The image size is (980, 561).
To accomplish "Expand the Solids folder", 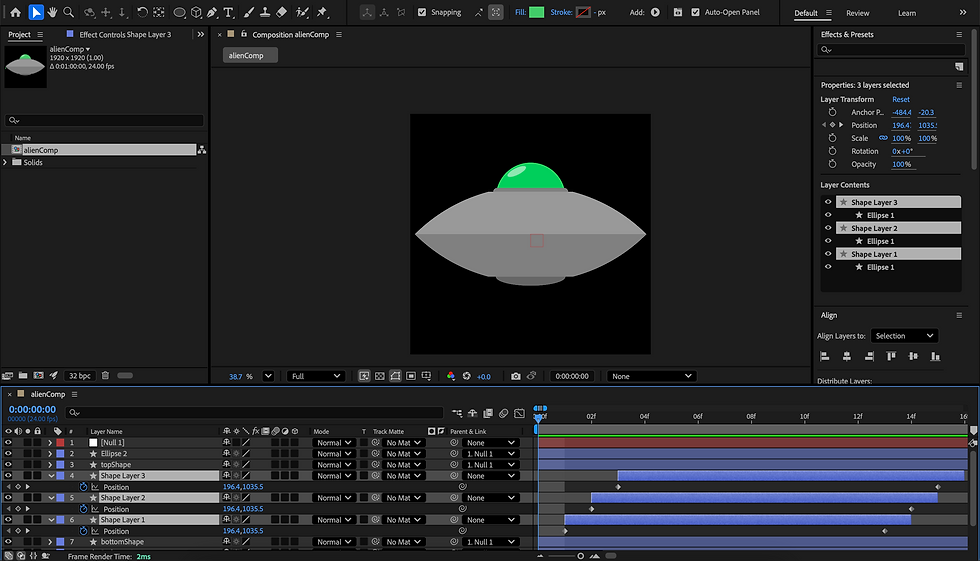I will pos(6,162).
